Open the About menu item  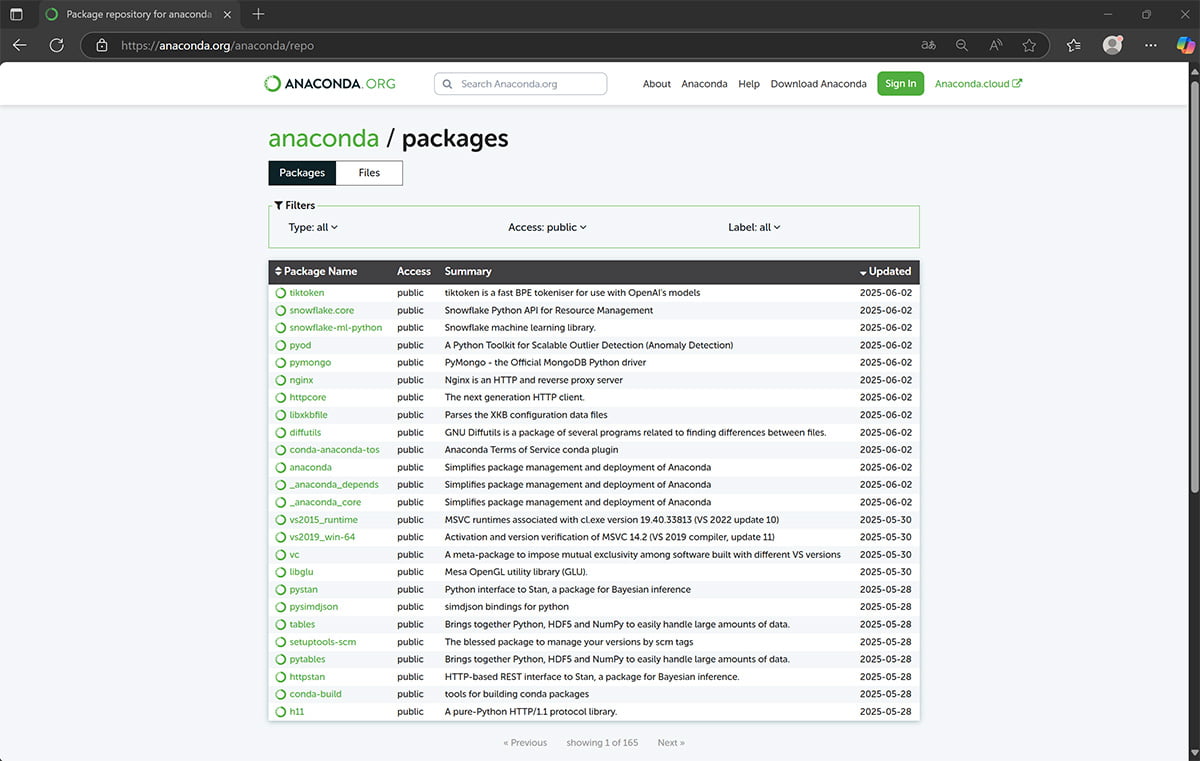coord(657,84)
